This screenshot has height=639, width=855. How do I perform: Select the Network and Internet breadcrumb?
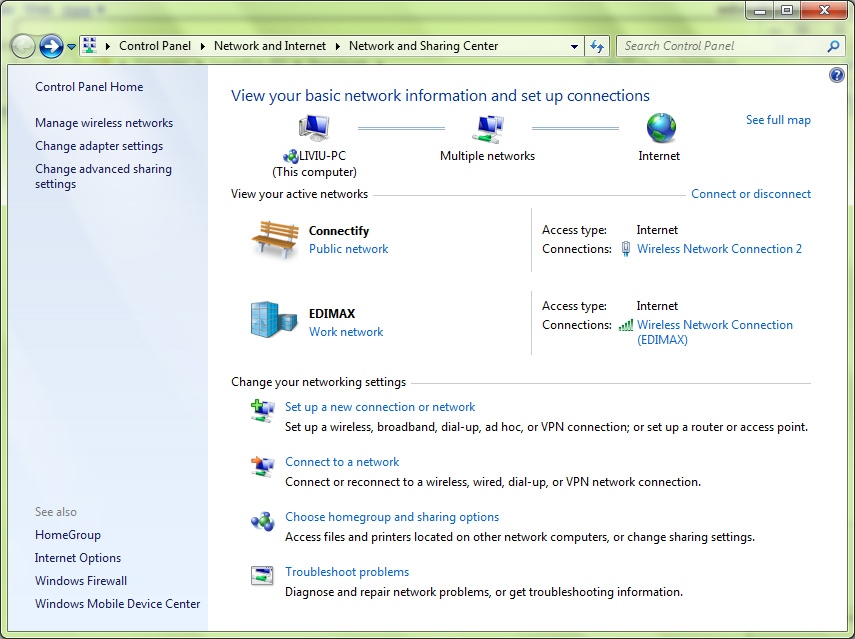coord(270,46)
